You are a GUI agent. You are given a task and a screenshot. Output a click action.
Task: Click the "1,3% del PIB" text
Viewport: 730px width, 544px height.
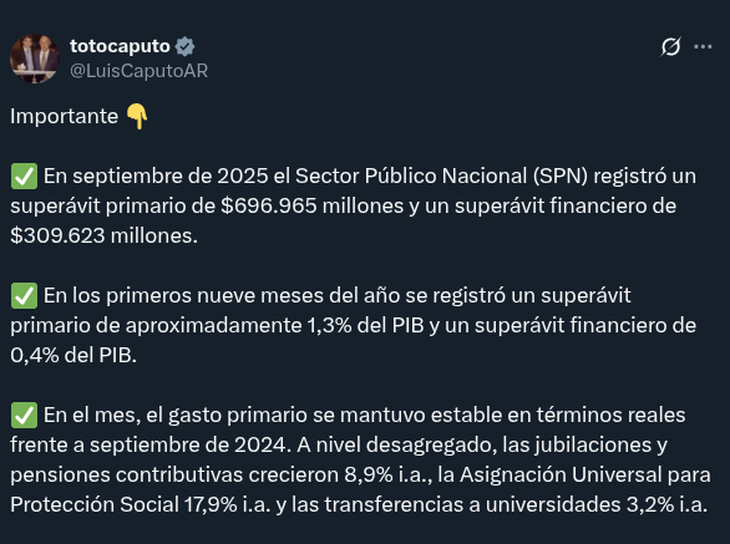coord(350,325)
